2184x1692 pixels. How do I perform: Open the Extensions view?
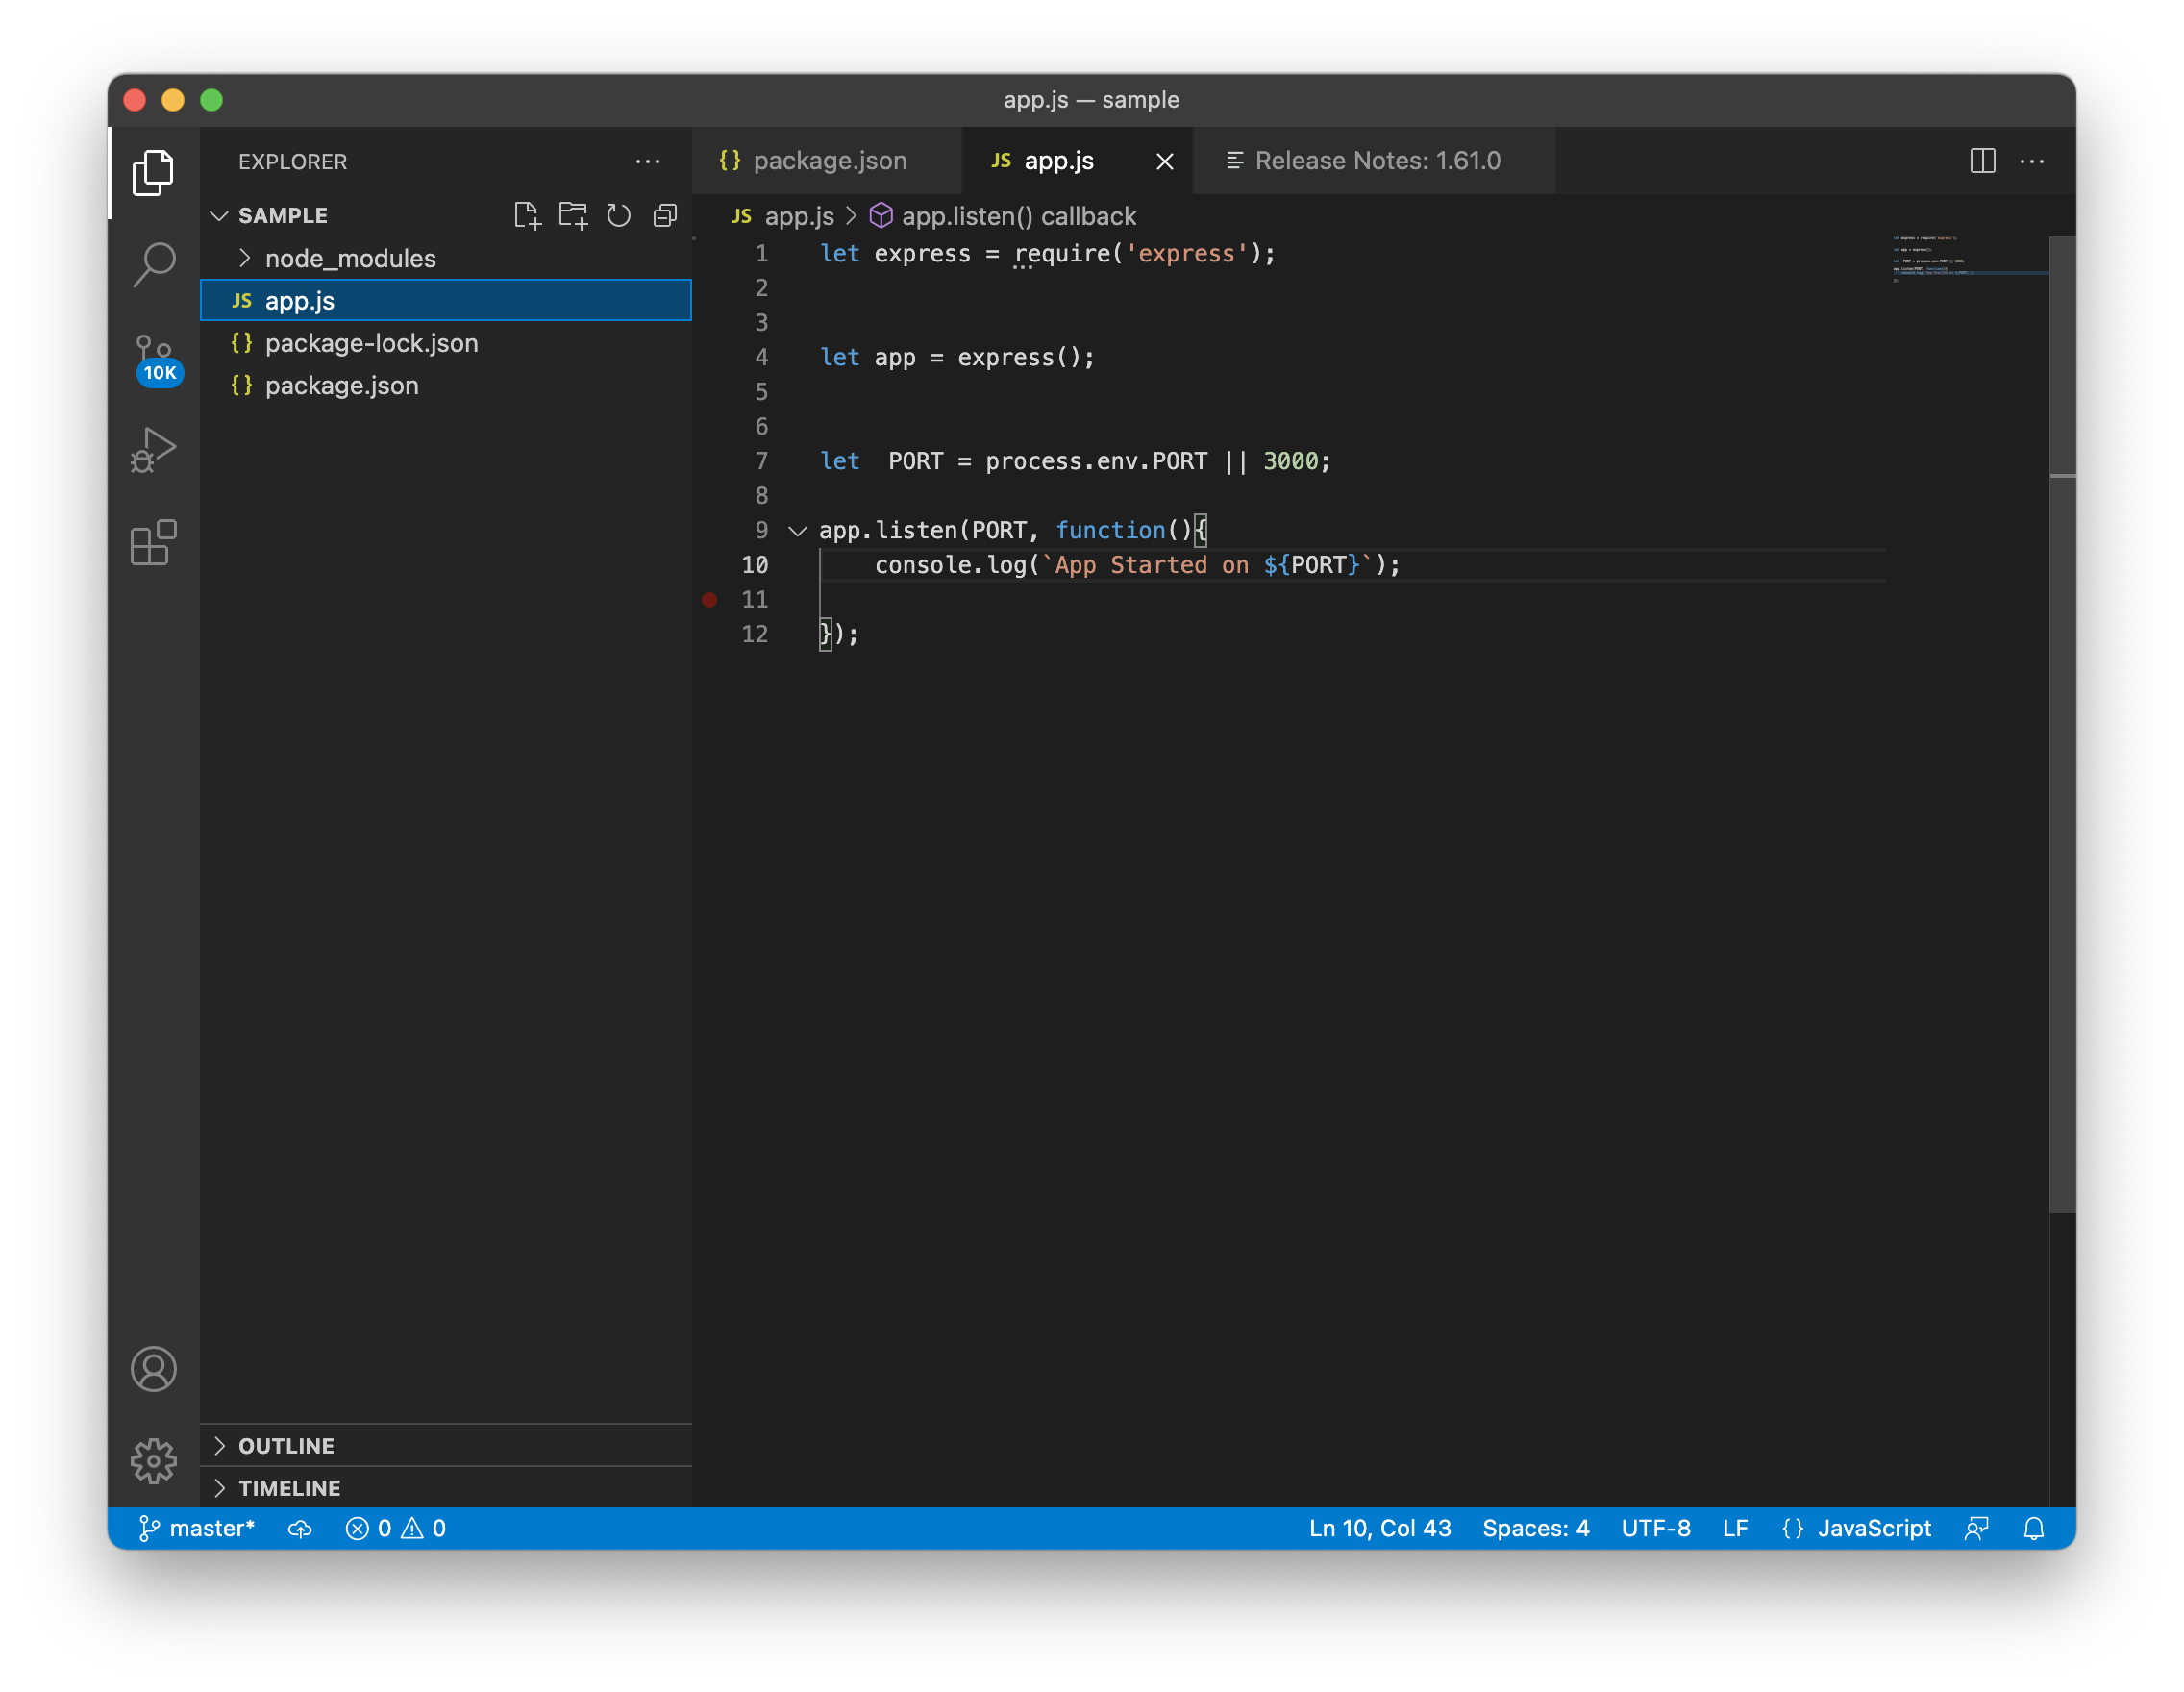(154, 543)
